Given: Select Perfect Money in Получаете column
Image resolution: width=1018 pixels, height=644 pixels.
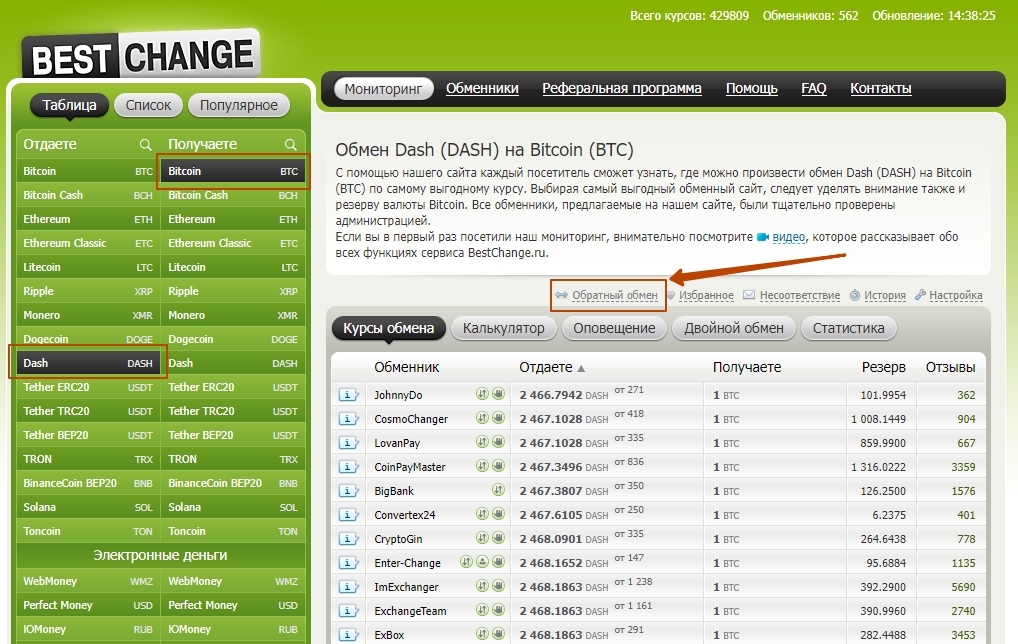Looking at the screenshot, I should [x=232, y=606].
